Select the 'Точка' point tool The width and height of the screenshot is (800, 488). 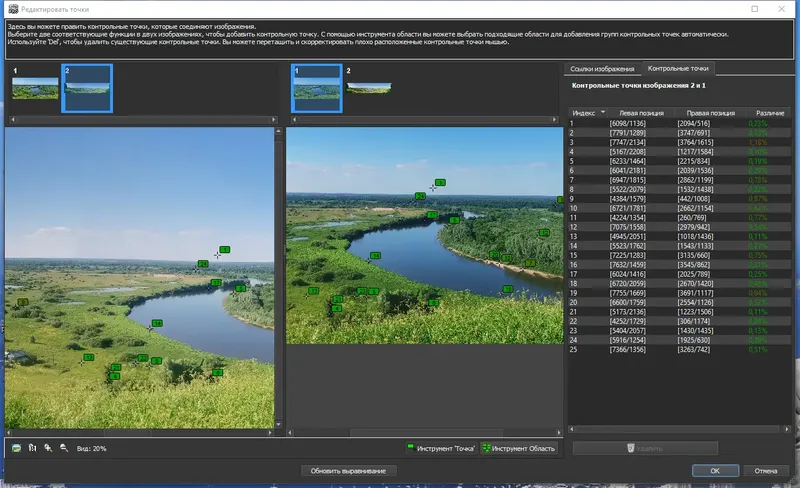[440, 448]
